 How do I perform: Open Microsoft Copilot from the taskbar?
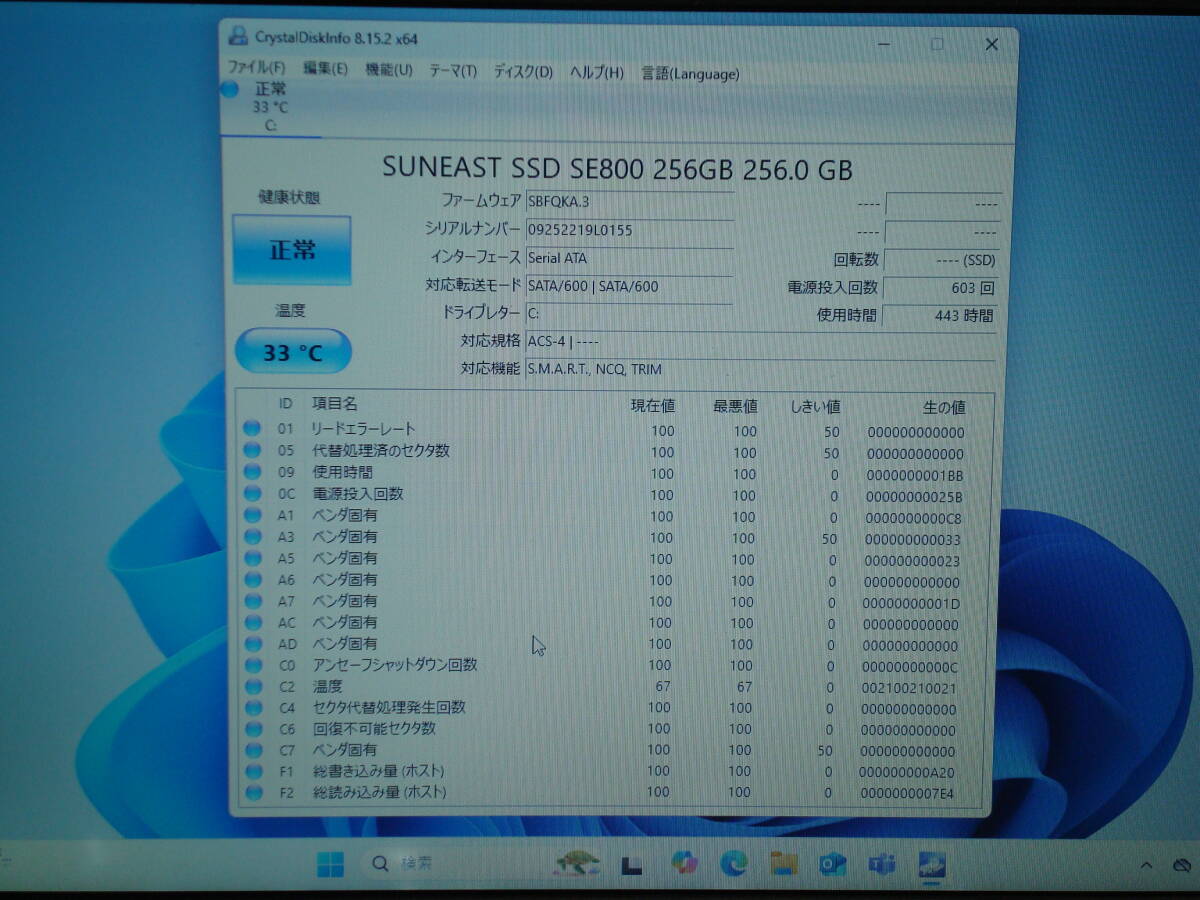pos(684,863)
